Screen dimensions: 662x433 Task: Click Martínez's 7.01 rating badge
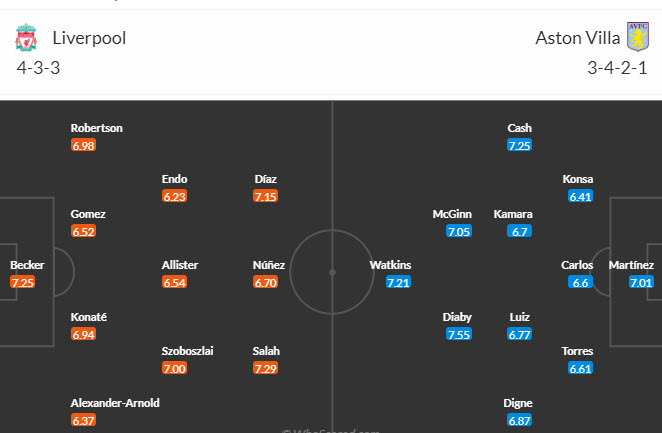(x=641, y=283)
